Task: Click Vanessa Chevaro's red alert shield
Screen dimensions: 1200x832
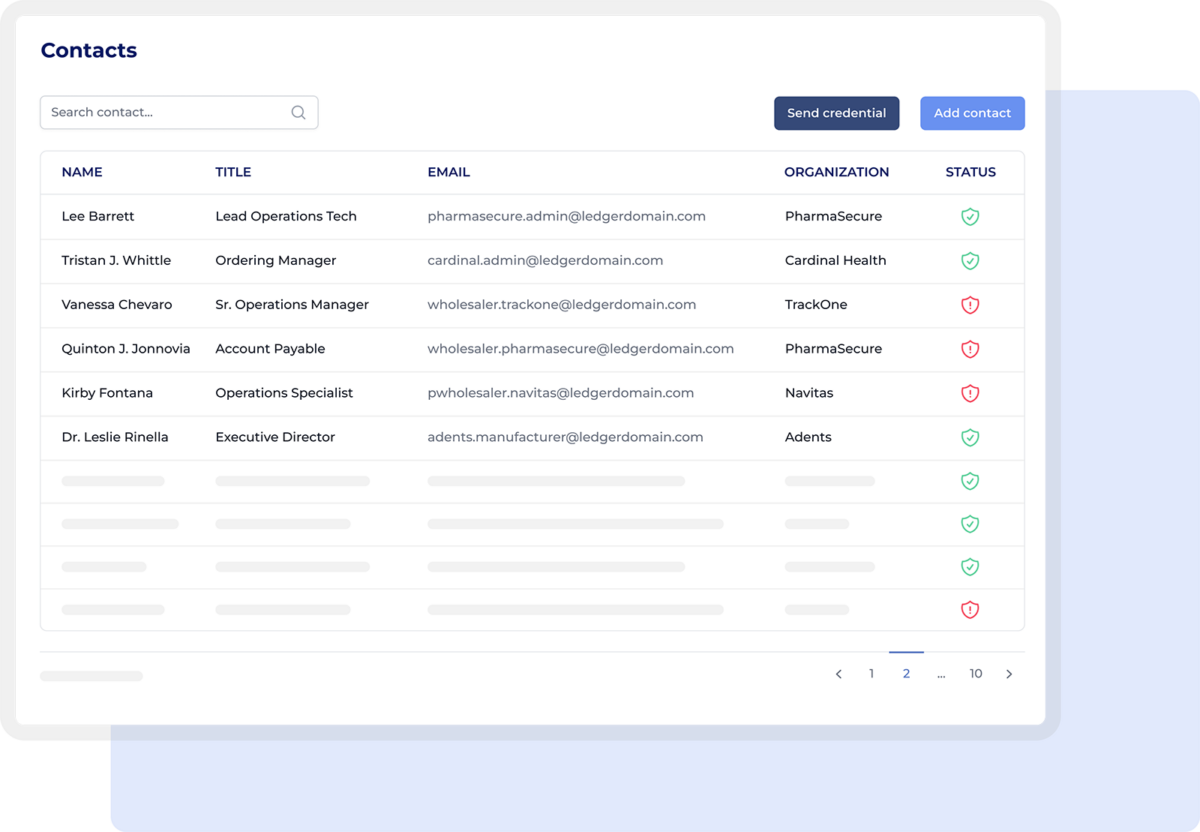Action: click(x=969, y=305)
